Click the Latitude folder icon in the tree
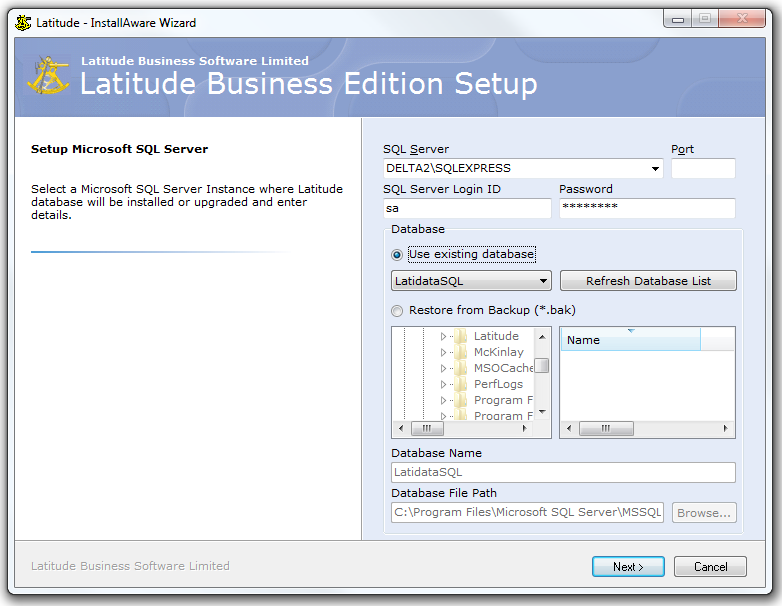The width and height of the screenshot is (782, 606). point(461,337)
